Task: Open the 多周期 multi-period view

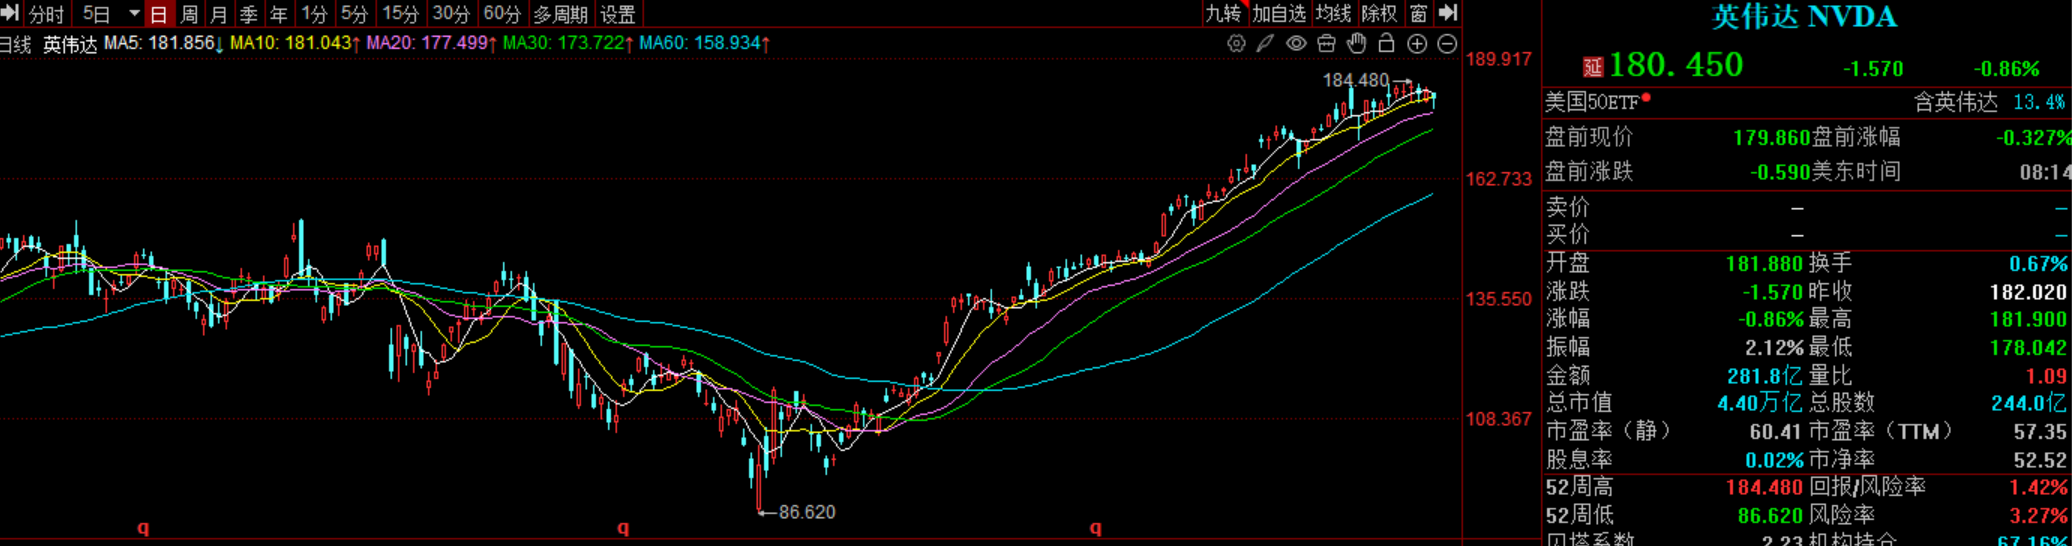Action: coord(560,14)
